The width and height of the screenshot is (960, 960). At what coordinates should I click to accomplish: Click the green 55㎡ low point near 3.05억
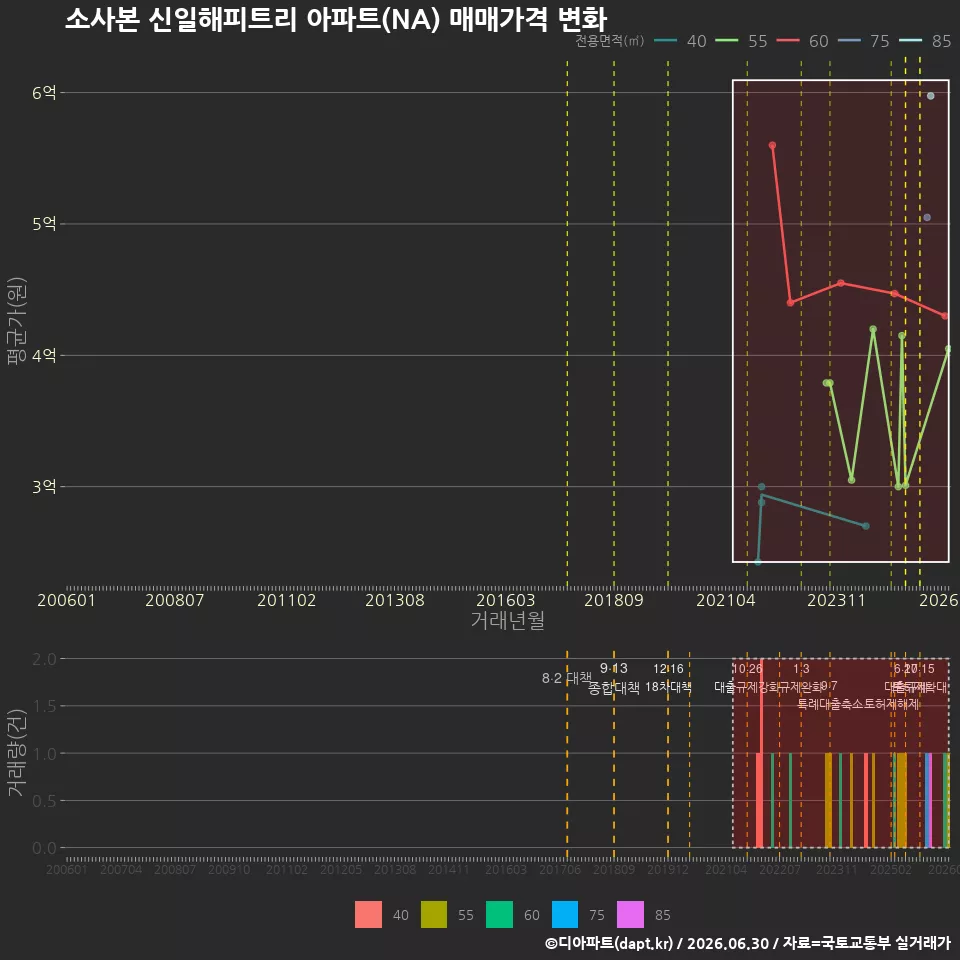[852, 480]
